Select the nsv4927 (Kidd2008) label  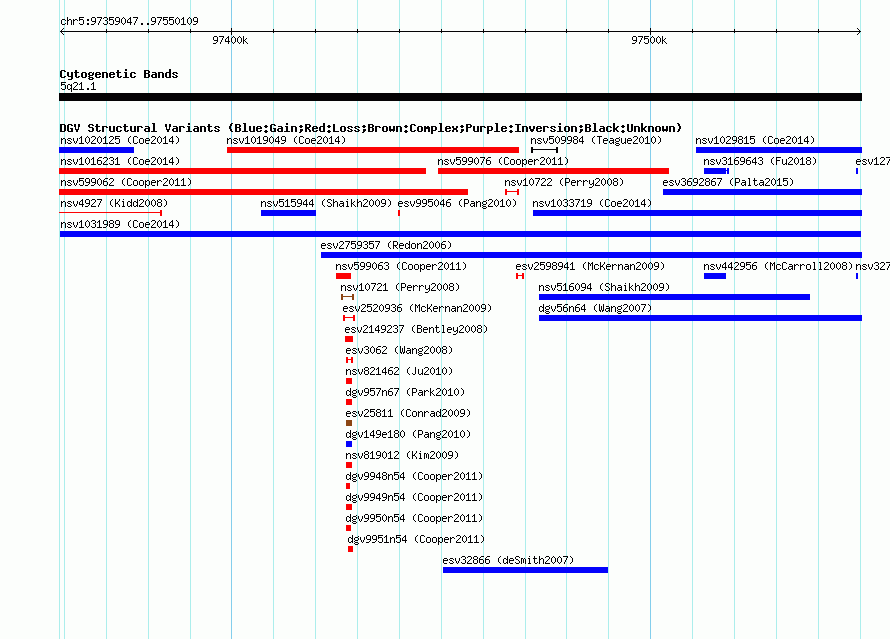pyautogui.click(x=114, y=203)
